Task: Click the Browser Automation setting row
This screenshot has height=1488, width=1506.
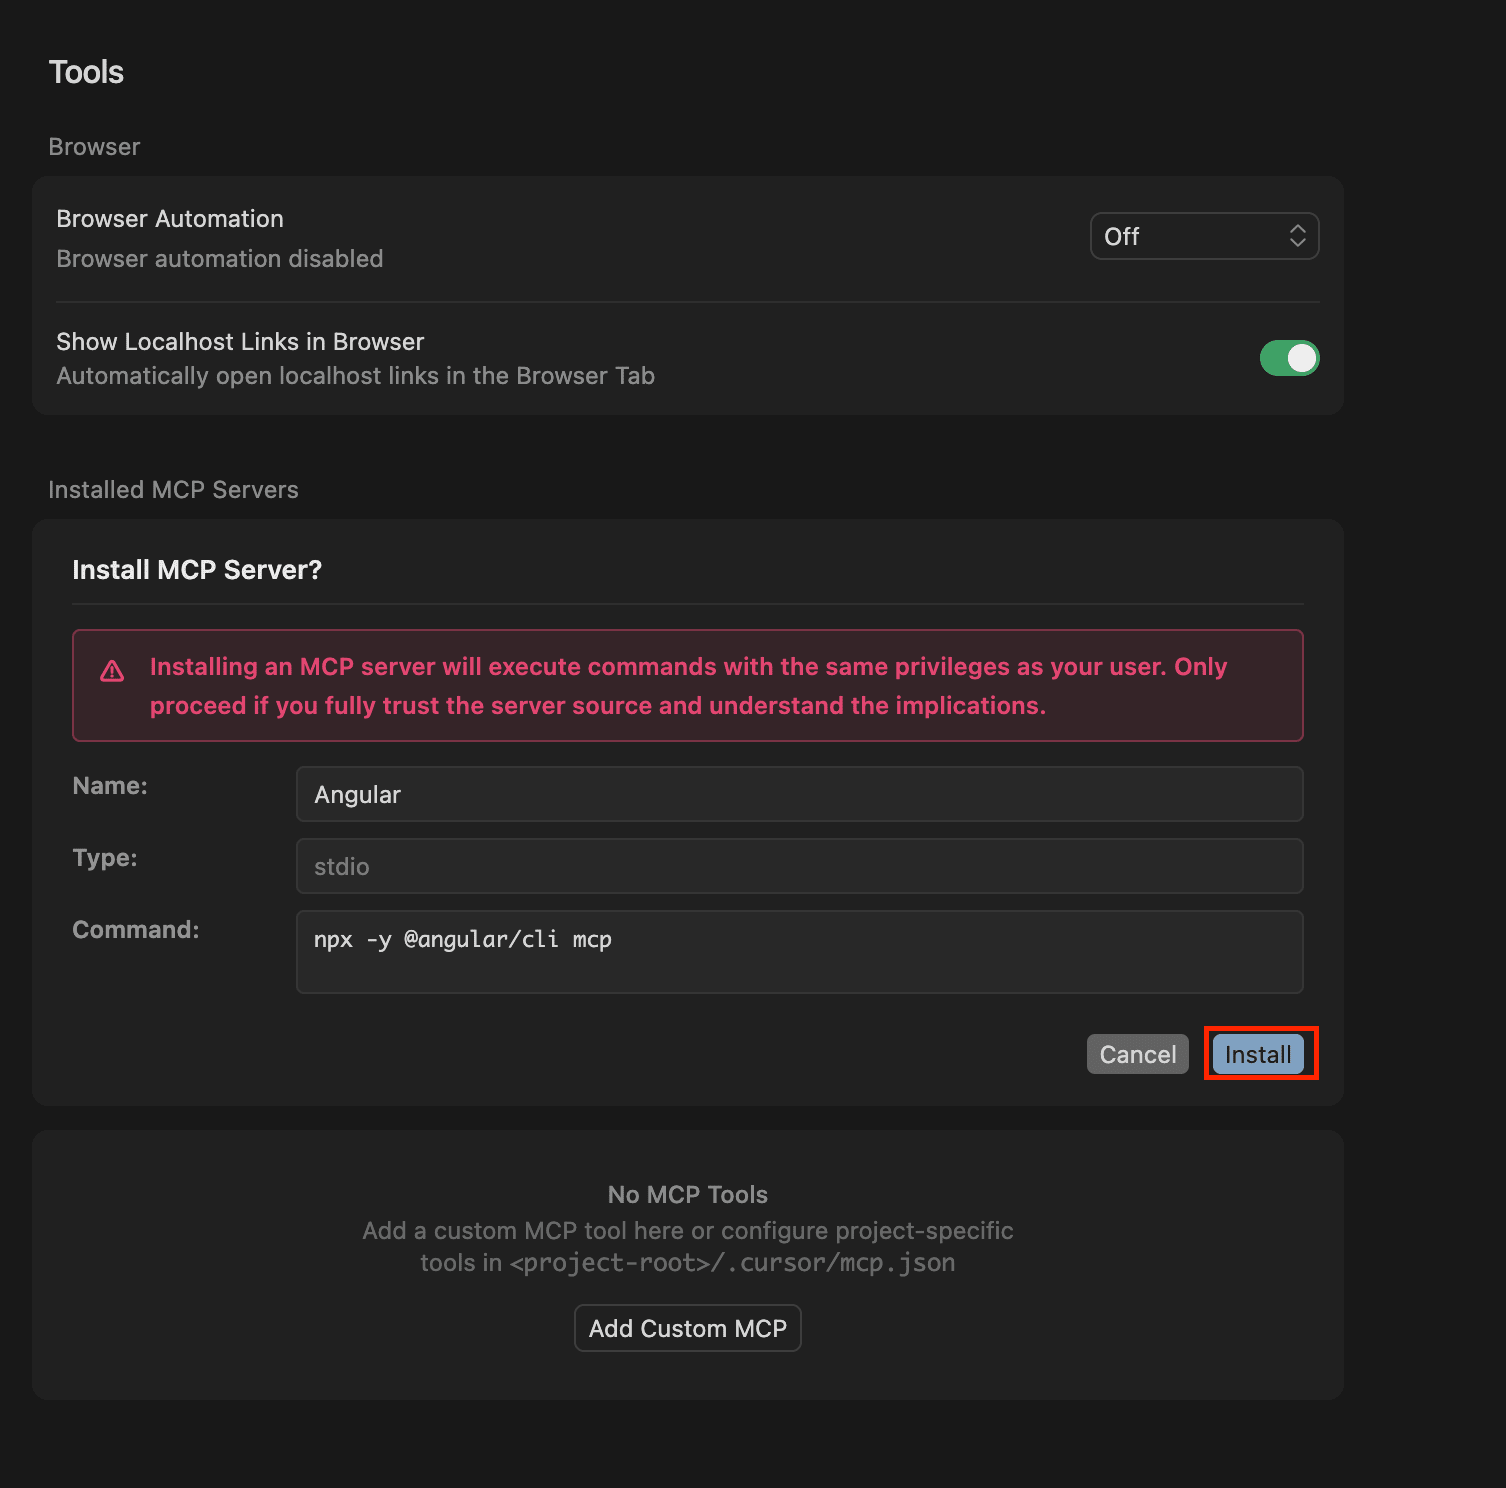Action: (400, 237)
